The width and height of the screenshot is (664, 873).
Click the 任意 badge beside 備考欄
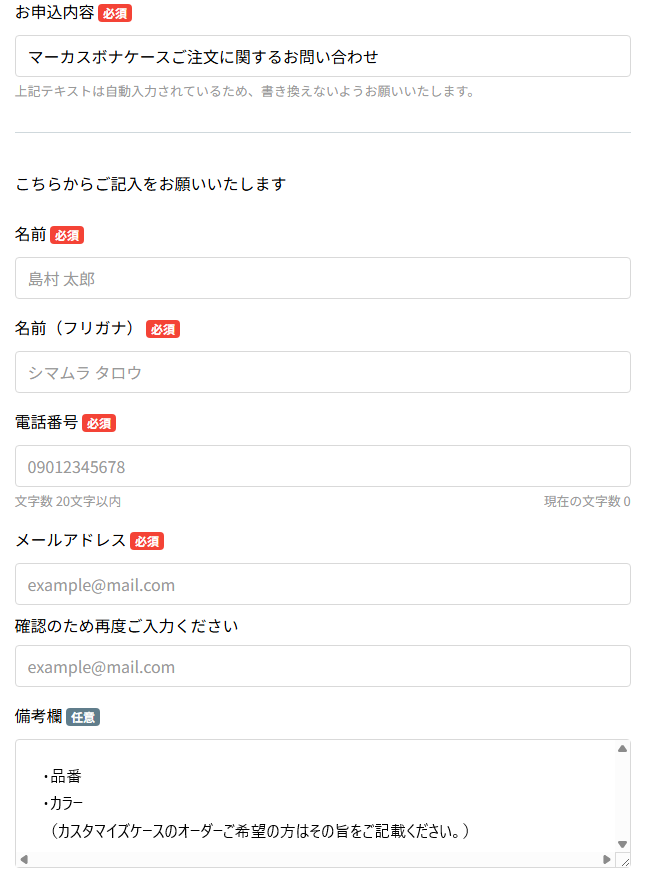pos(83,717)
